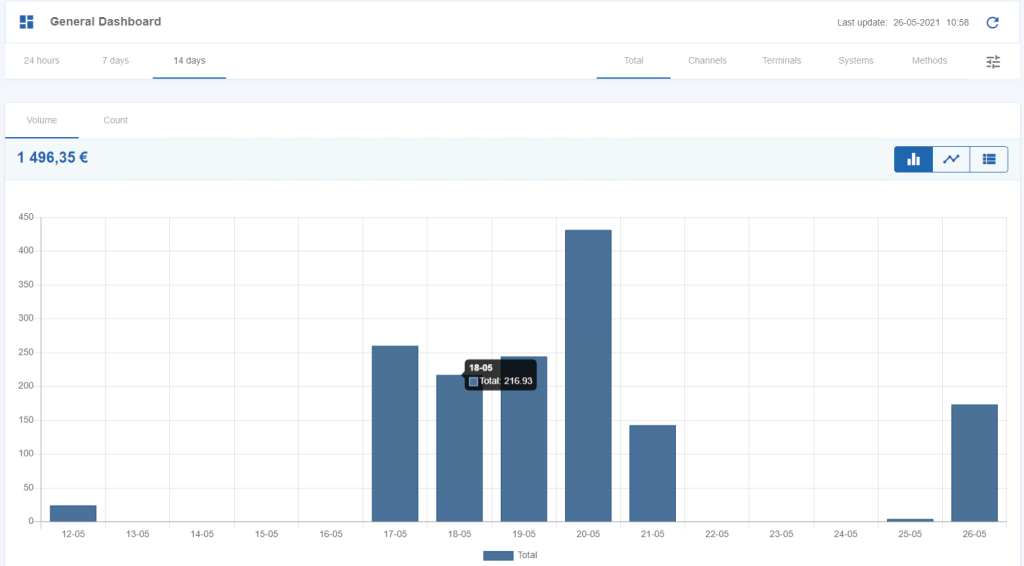Toggle the Total legend series
This screenshot has width=1024, height=566.
click(511, 555)
